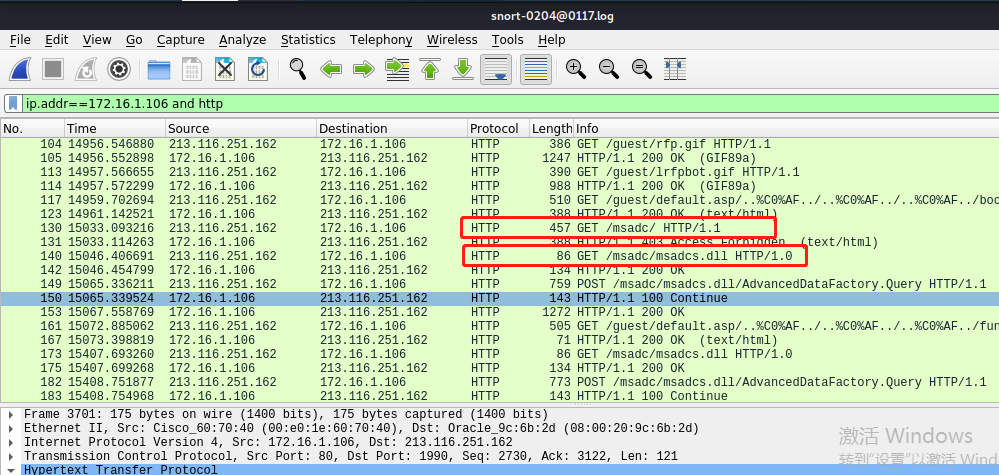Viewport: 999px width, 475px height.
Task: Collapse the Hypertext Transfer Protocol row
Action: (11, 470)
